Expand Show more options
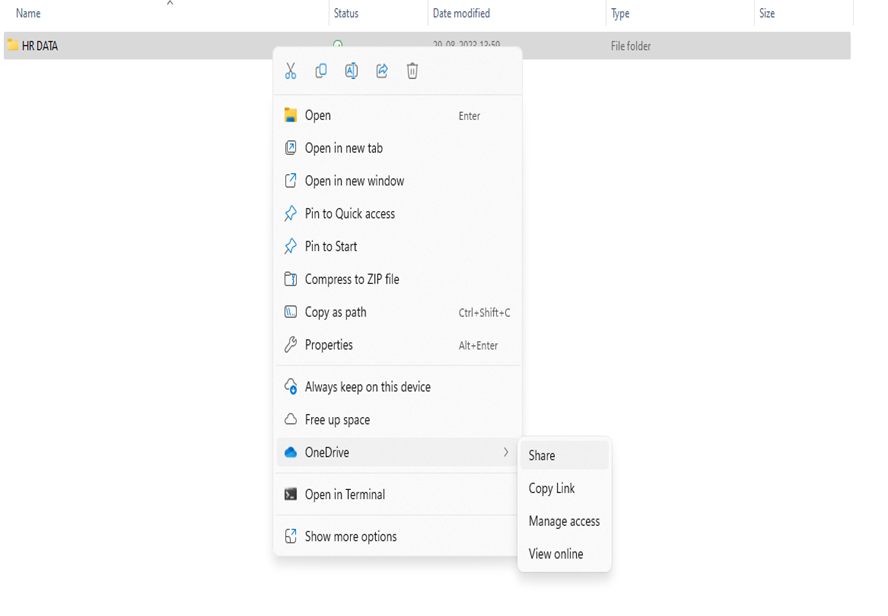Viewport: 888px width, 616px height. 350,537
